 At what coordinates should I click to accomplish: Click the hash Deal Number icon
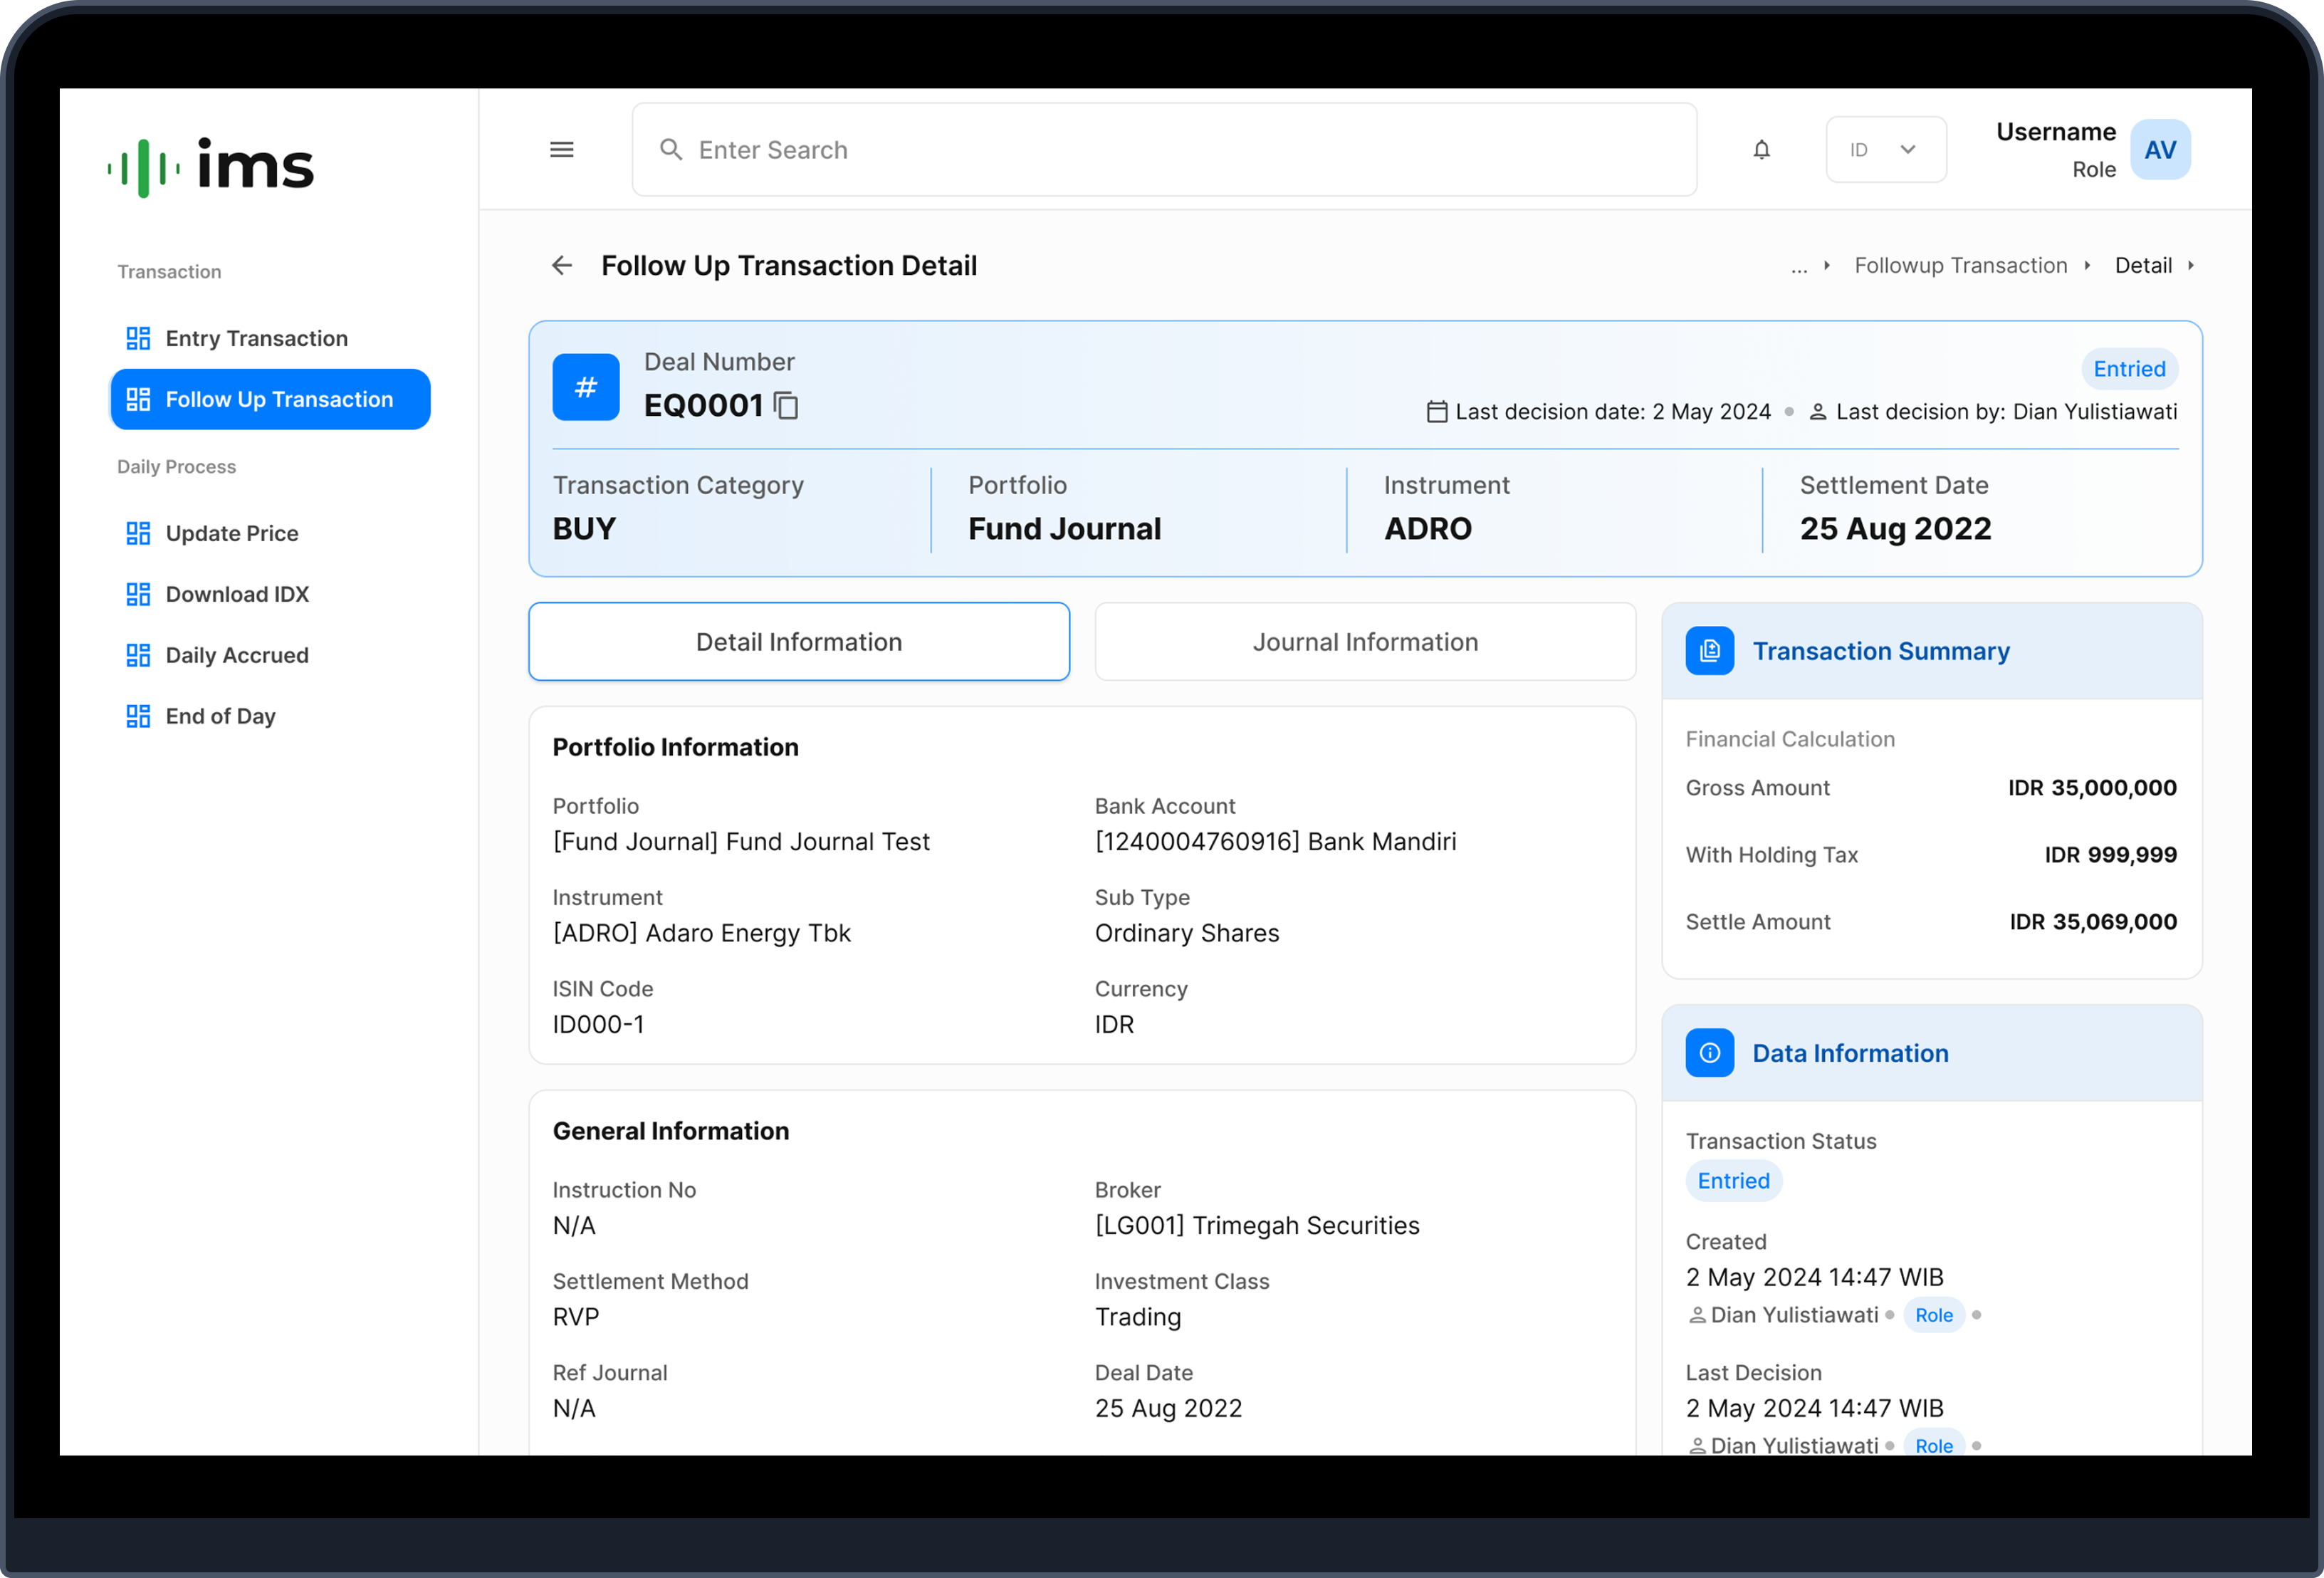coord(586,387)
